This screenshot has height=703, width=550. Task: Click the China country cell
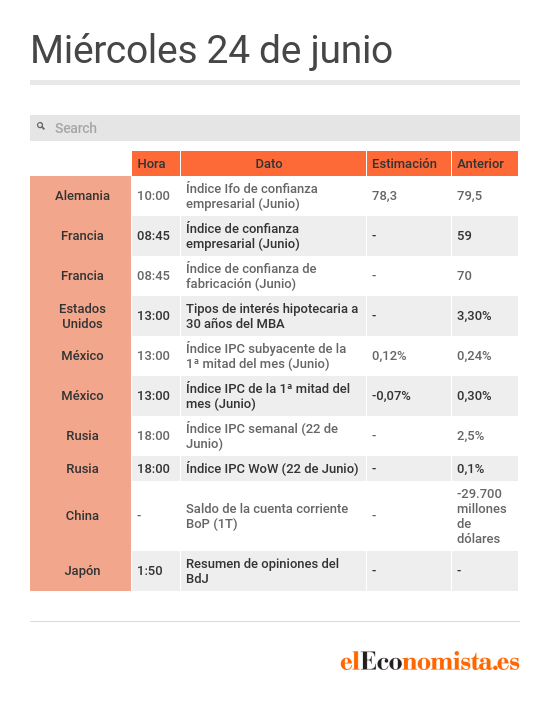click(81, 516)
